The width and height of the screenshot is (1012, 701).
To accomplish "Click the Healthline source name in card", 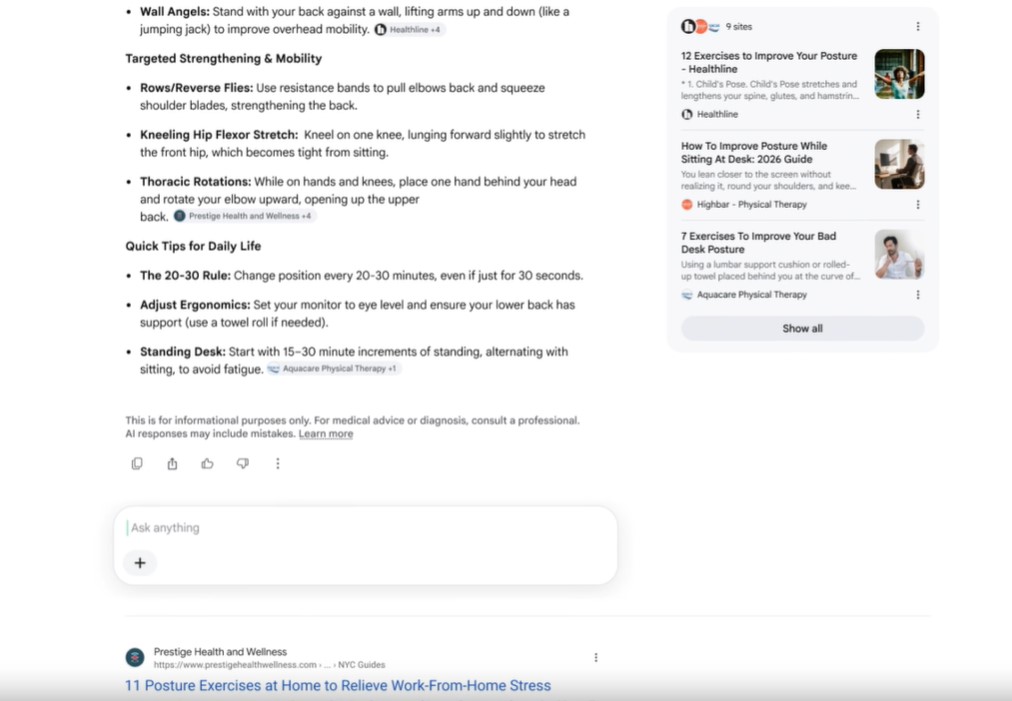I will click(x=717, y=114).
